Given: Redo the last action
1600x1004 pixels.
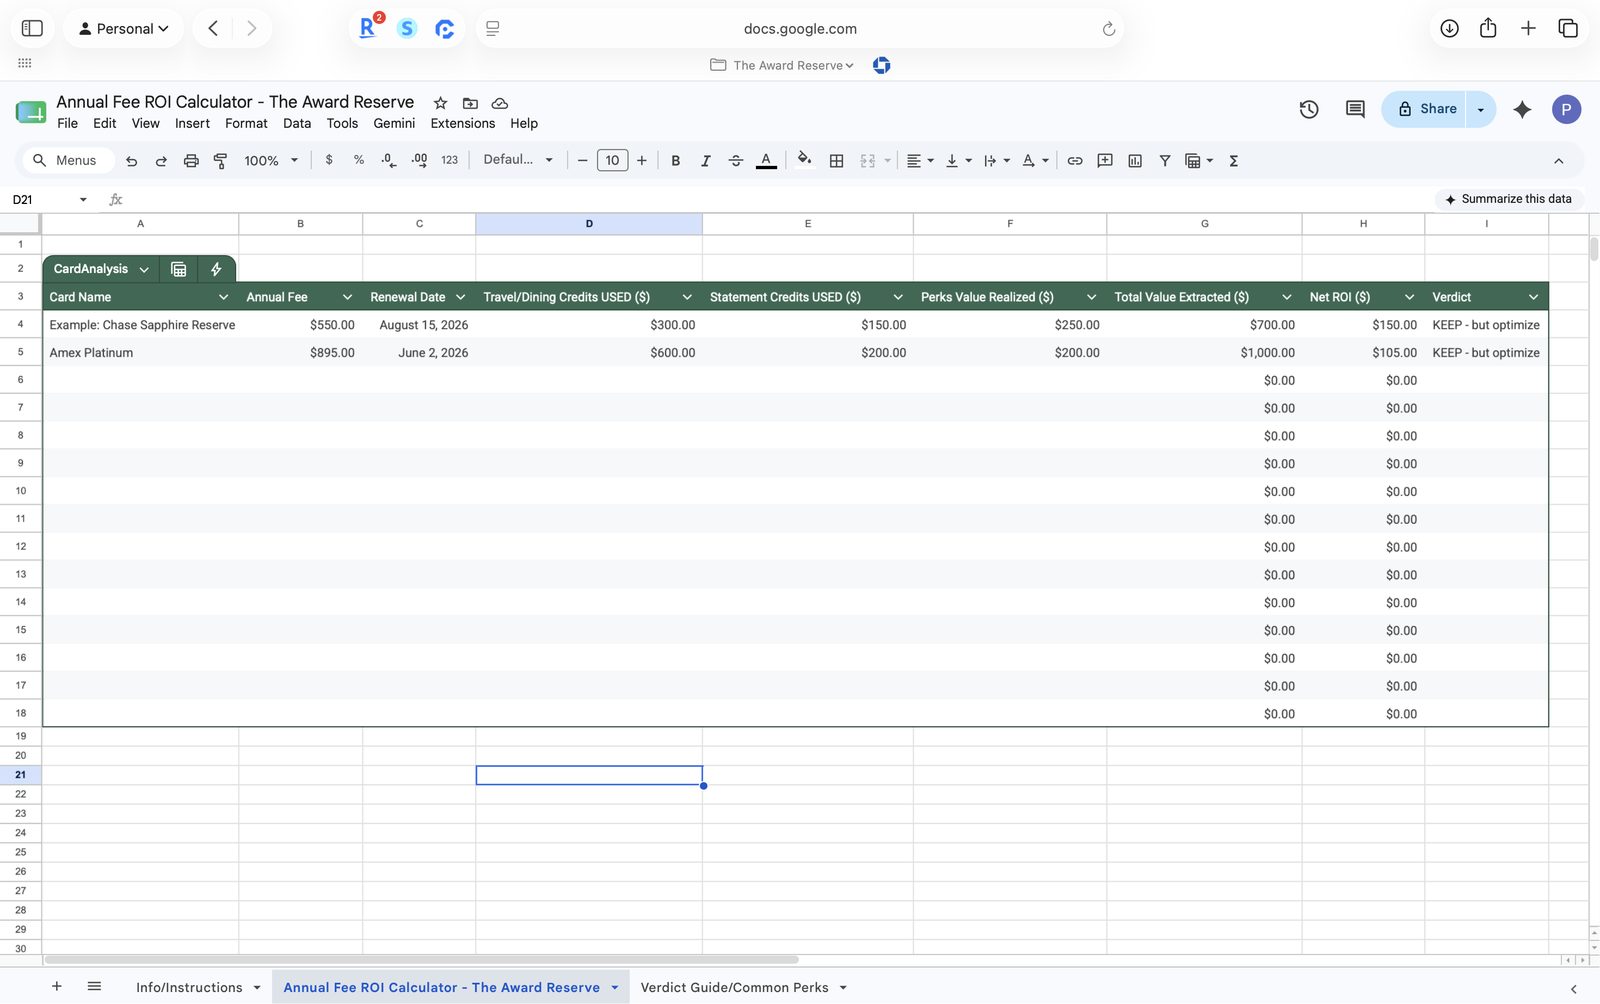Looking at the screenshot, I should (x=161, y=161).
